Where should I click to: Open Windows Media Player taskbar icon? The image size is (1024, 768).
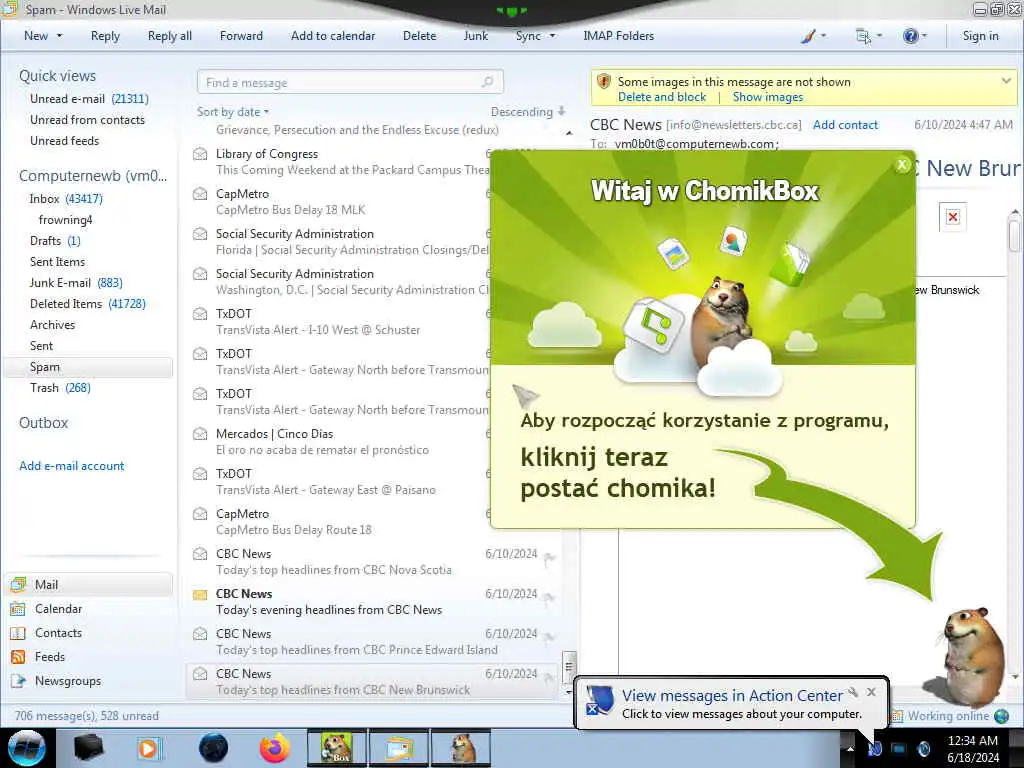(148, 748)
